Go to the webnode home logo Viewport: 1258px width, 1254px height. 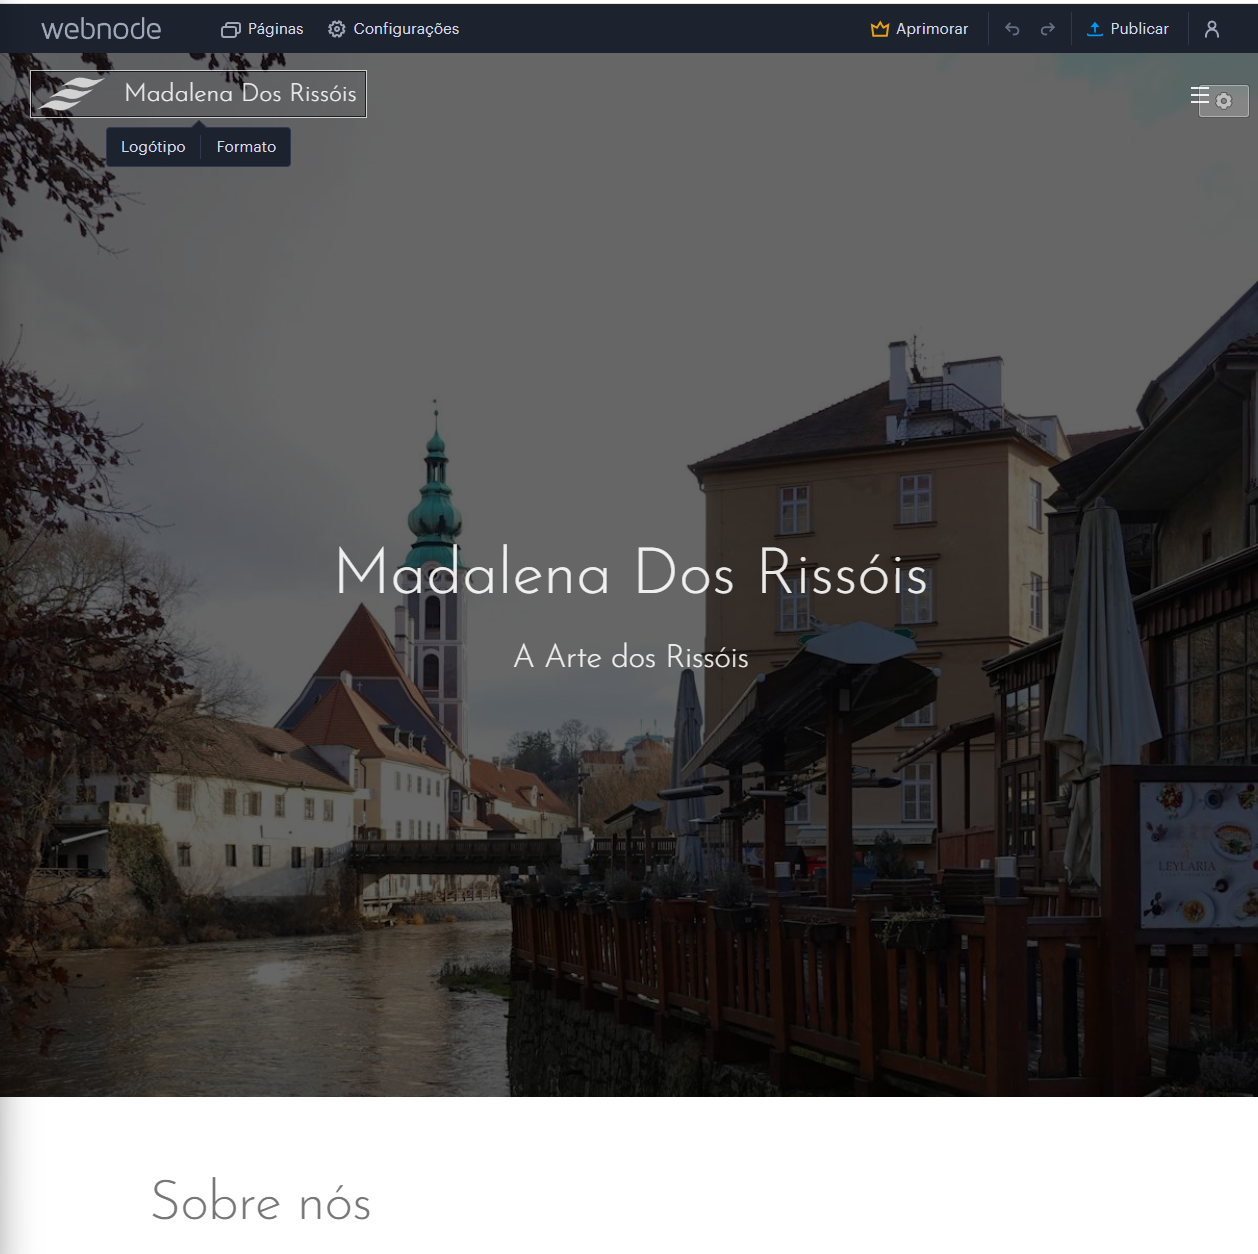pyautogui.click(x=101, y=29)
